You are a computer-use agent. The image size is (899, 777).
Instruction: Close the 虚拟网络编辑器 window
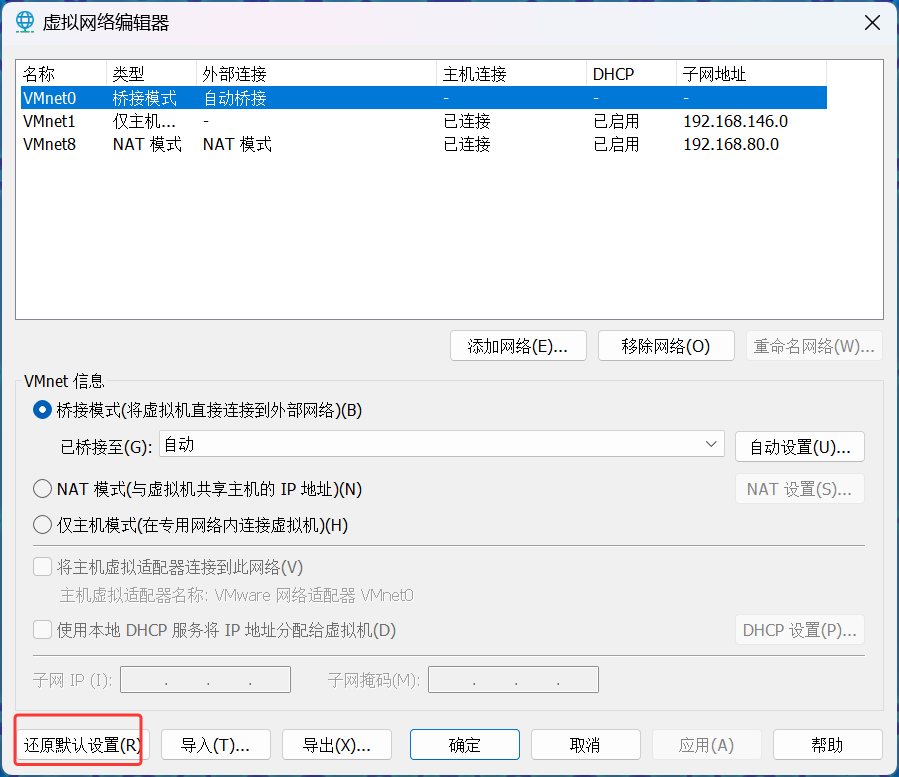872,23
